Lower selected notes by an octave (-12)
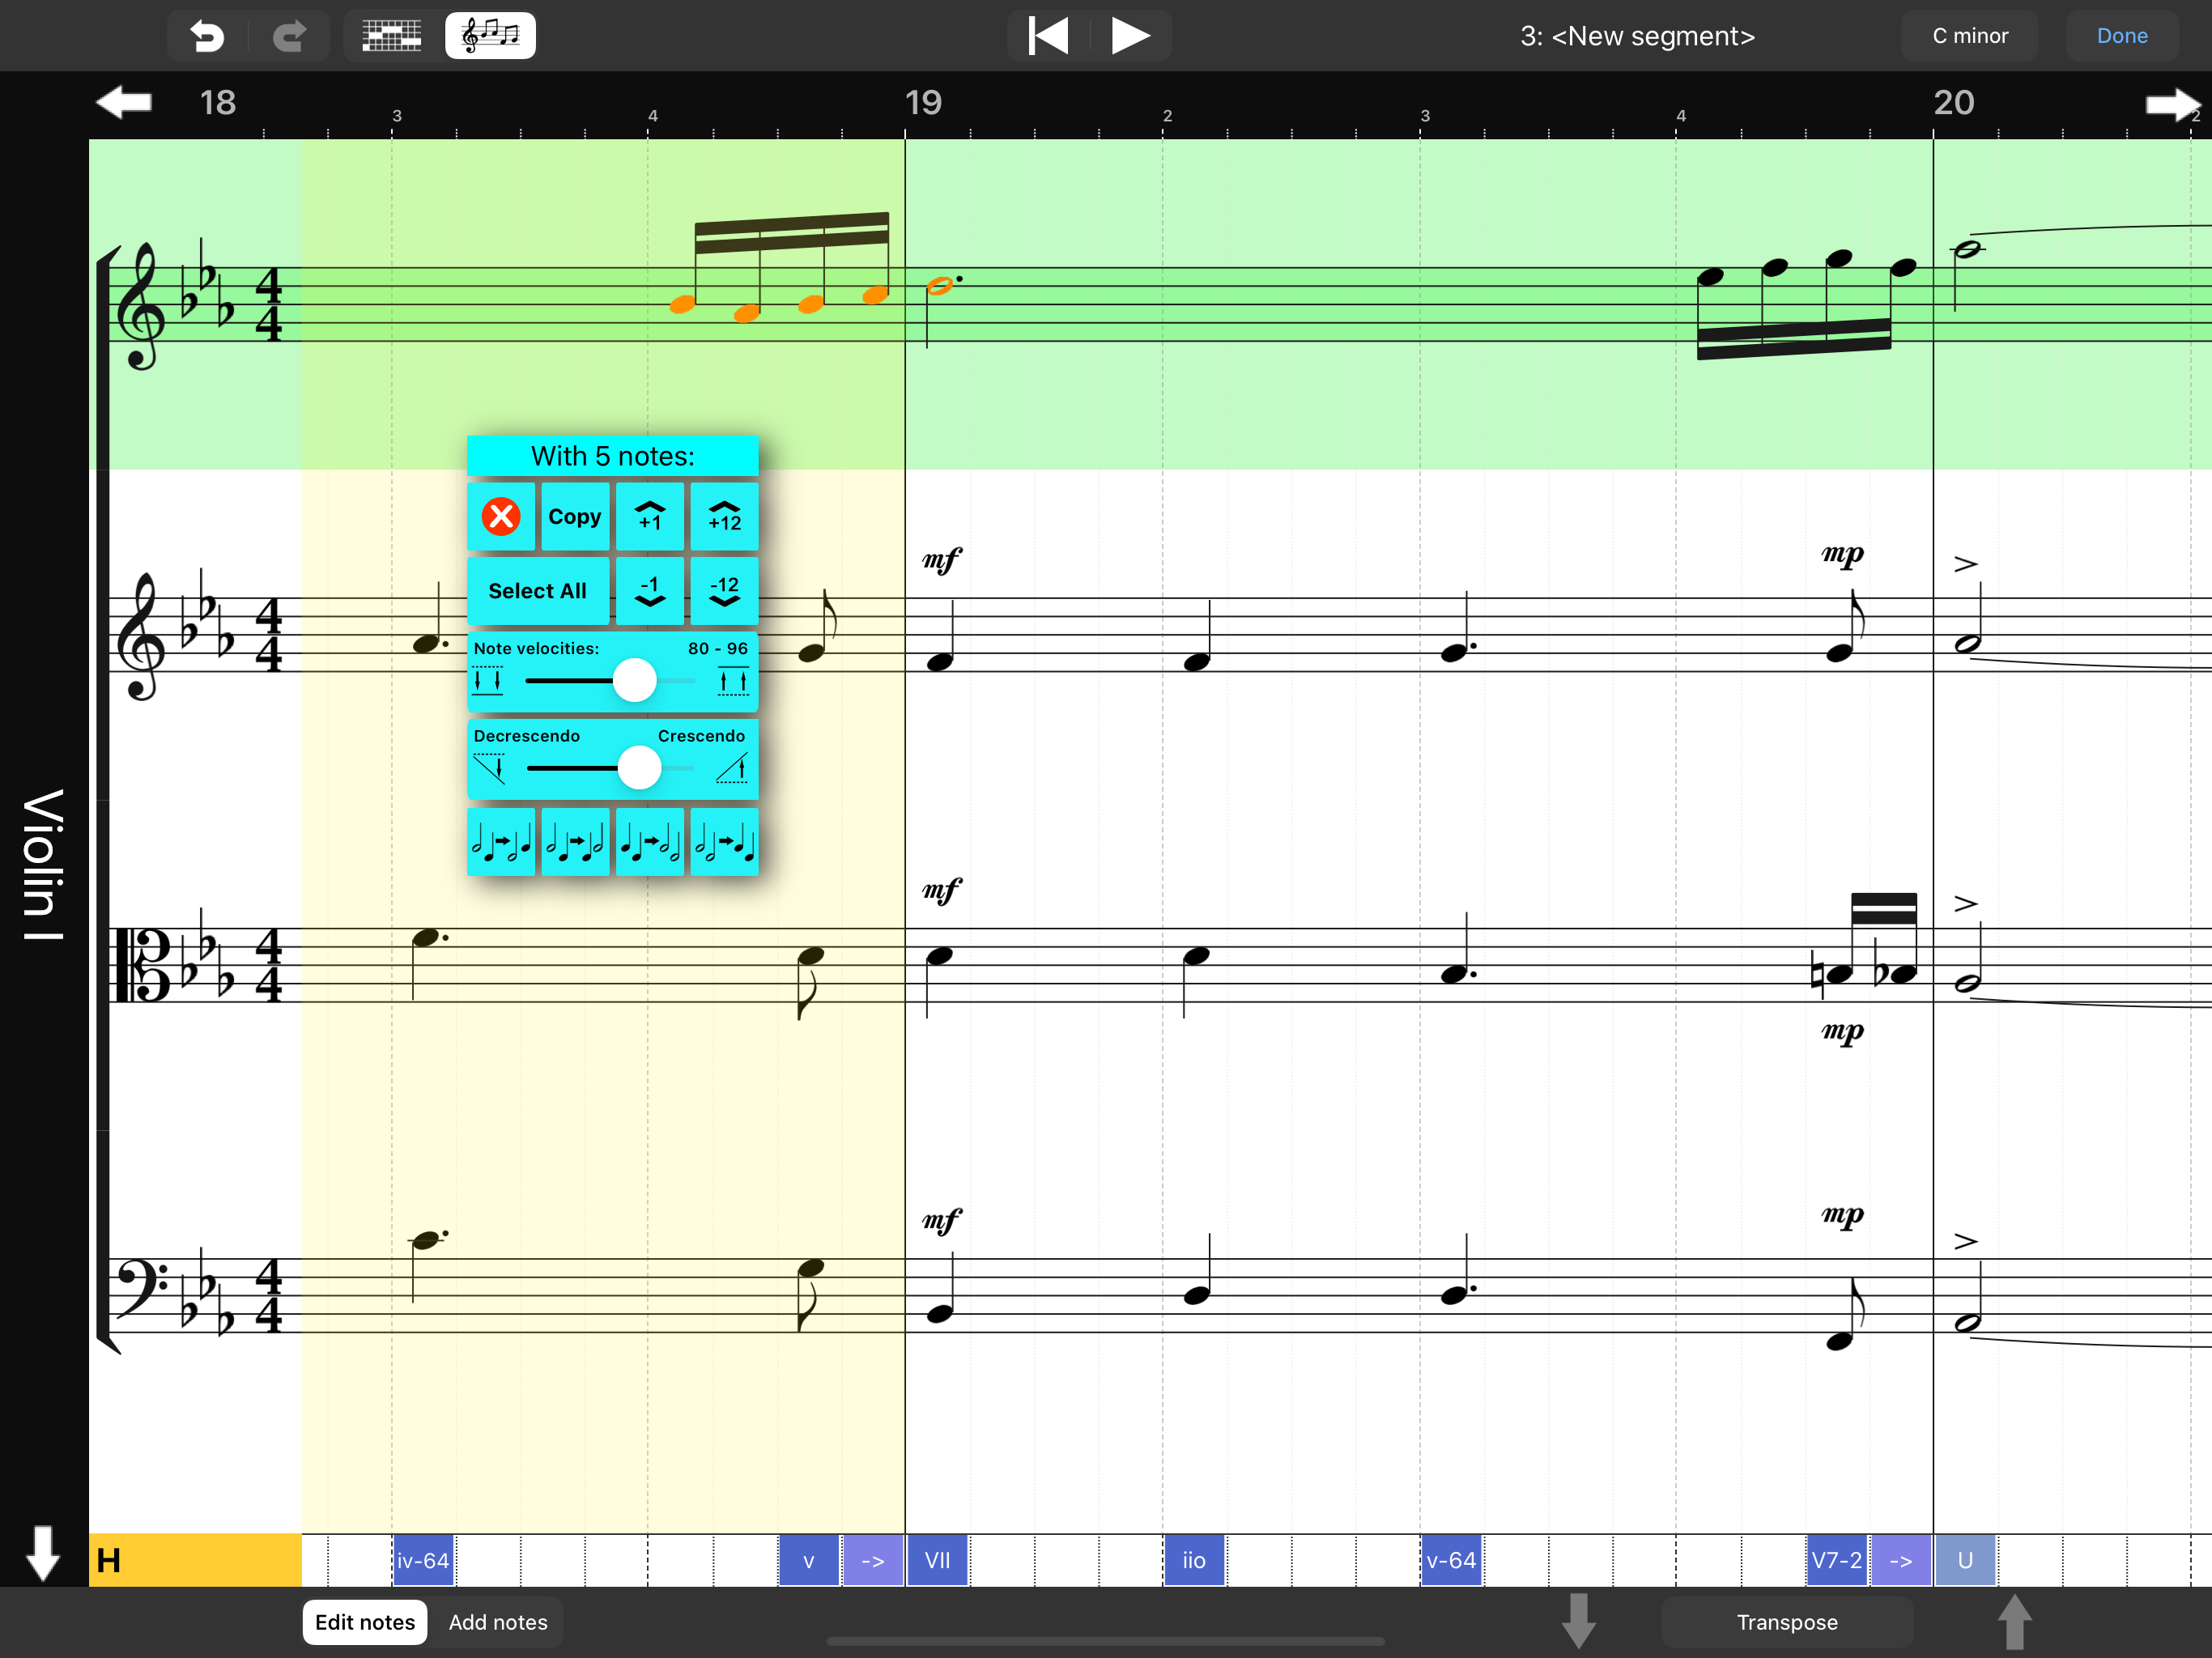This screenshot has height=1658, width=2212. pyautogui.click(x=724, y=591)
